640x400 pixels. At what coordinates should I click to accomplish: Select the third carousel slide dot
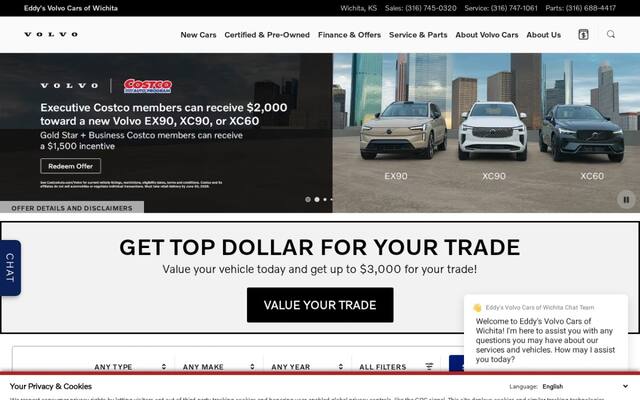pos(325,200)
